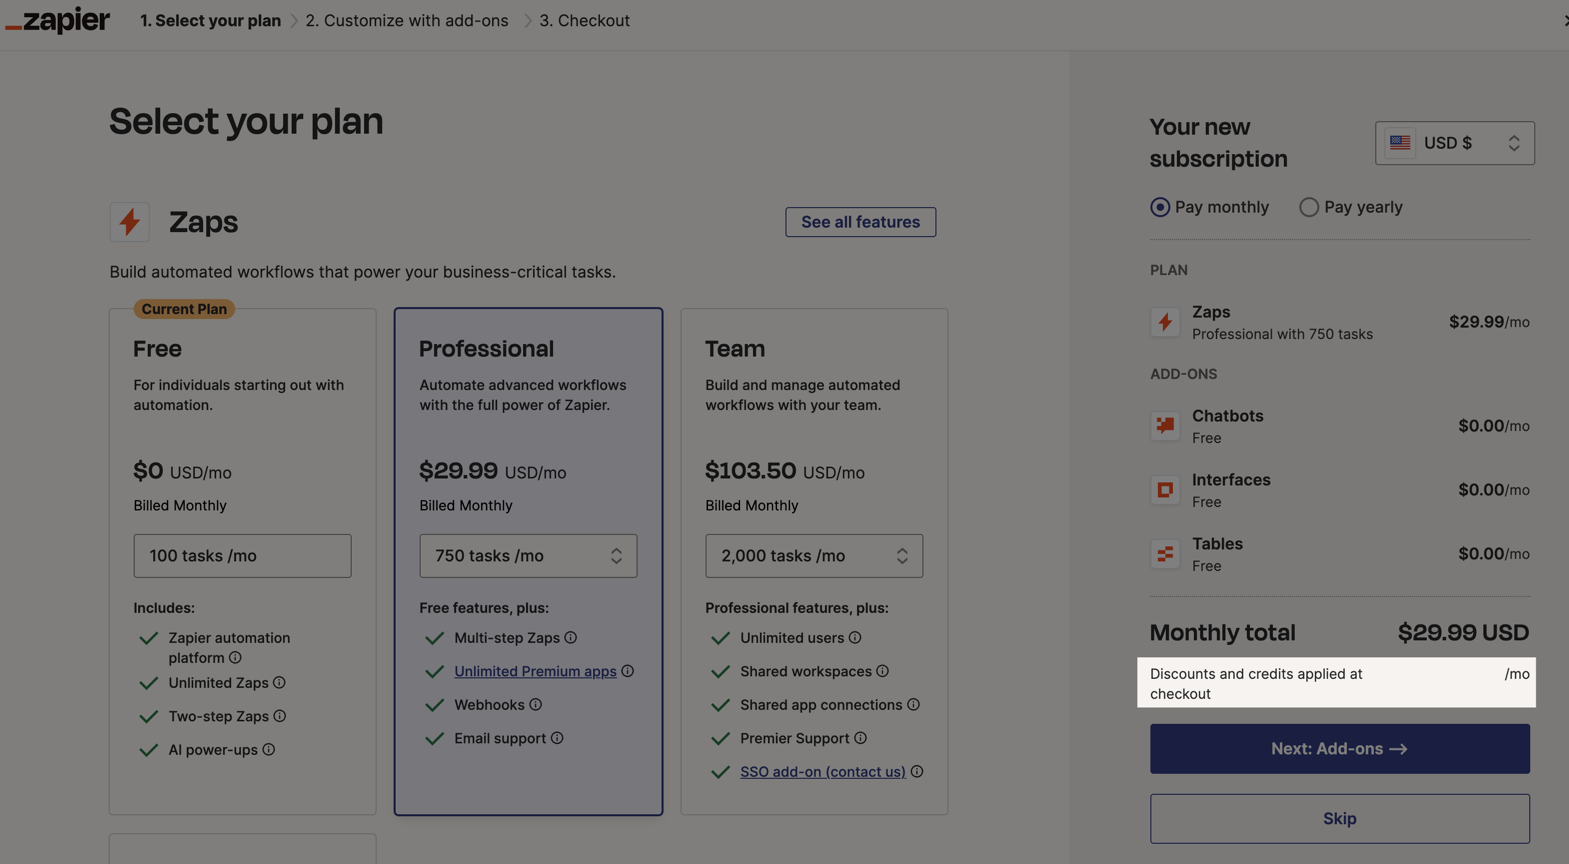Click the checkmark beside Unlimited users

pyautogui.click(x=720, y=638)
